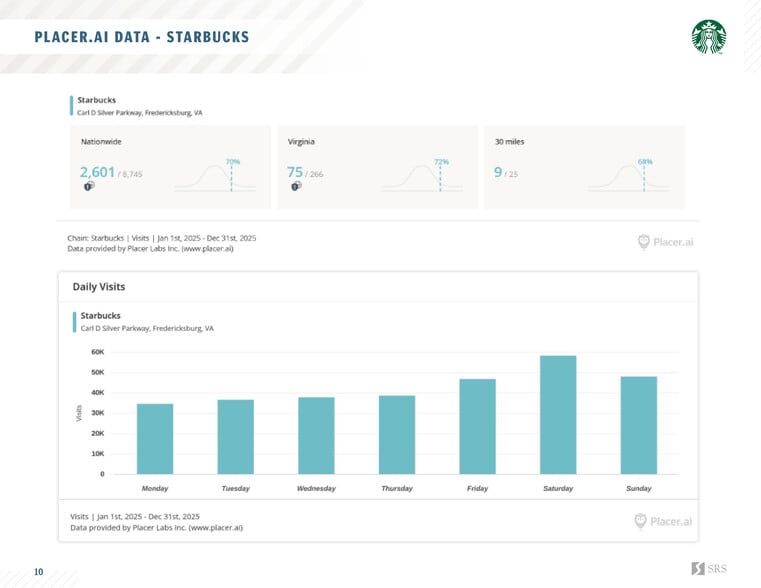Click the Sunday bar in the chart
The image size is (761, 588).
[x=638, y=425]
